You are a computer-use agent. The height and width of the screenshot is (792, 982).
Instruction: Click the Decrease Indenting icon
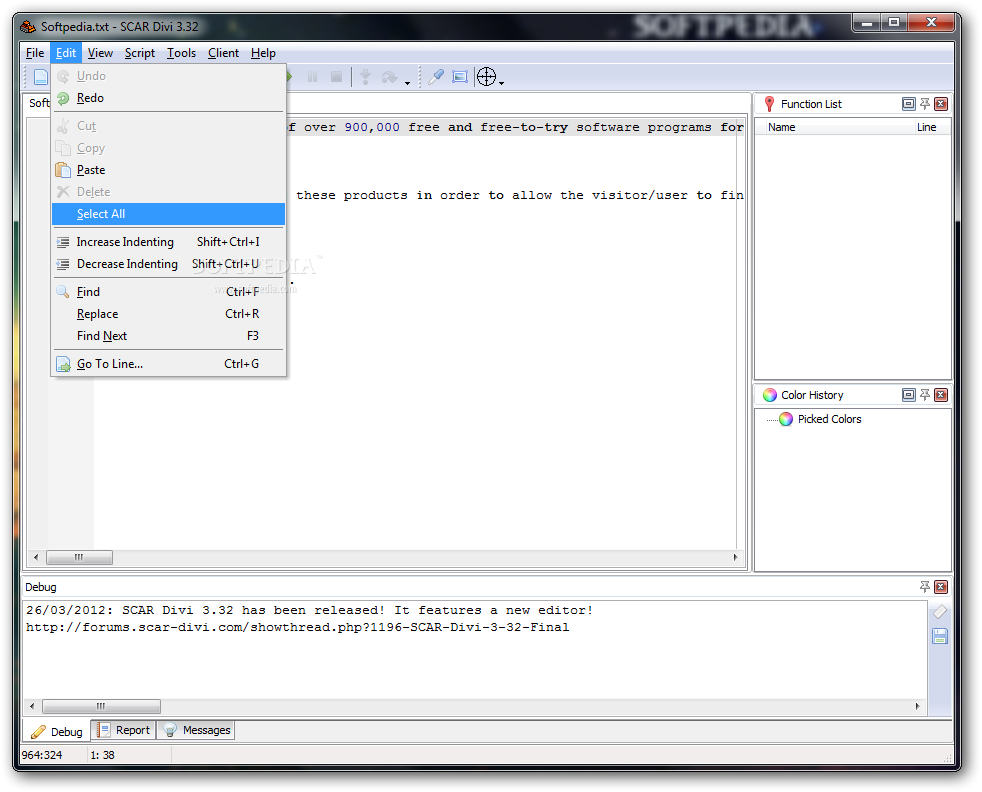pos(63,264)
